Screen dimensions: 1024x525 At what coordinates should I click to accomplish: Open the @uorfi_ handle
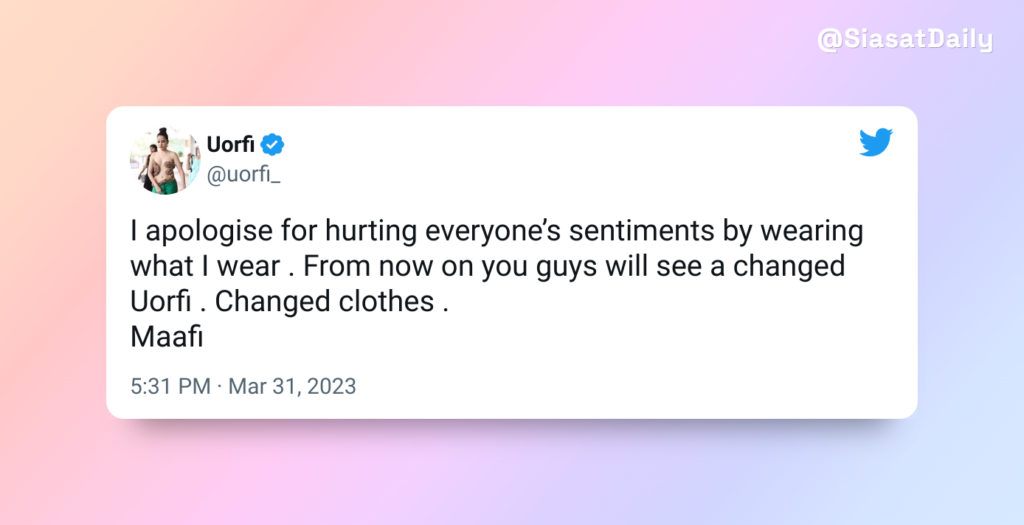(x=244, y=175)
